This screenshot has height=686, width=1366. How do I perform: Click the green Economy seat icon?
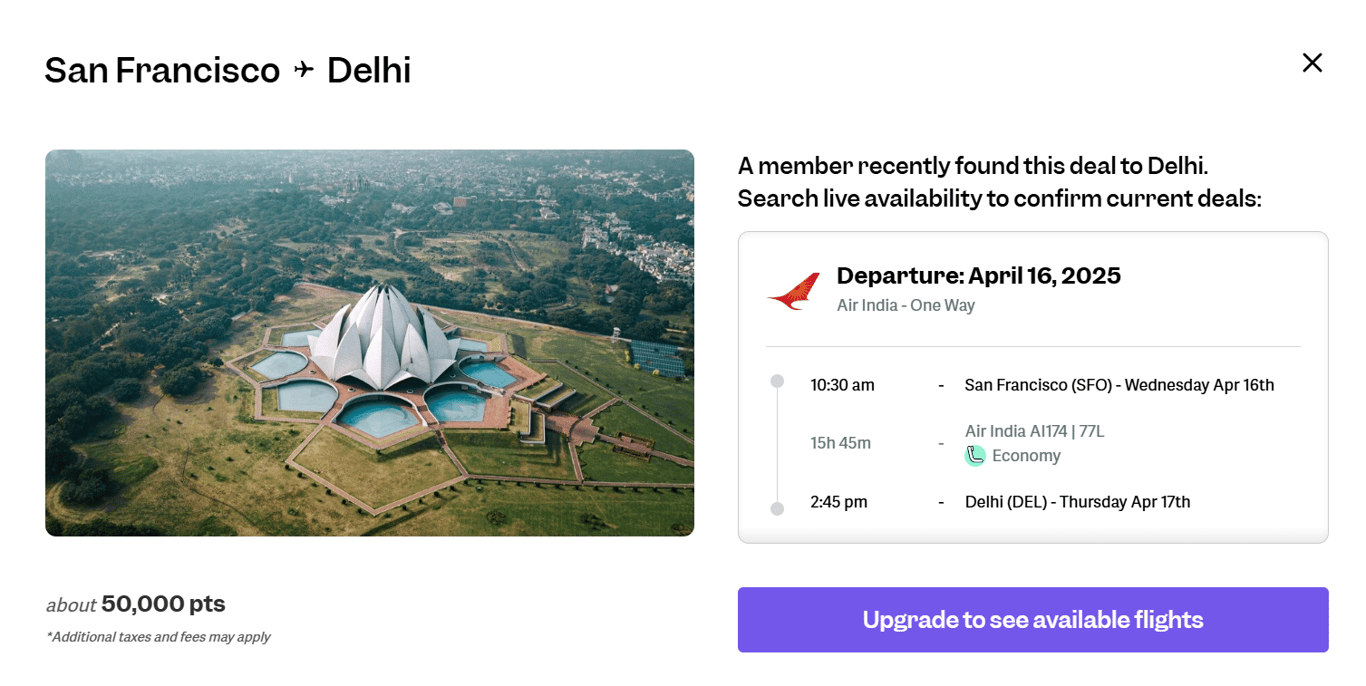975,456
